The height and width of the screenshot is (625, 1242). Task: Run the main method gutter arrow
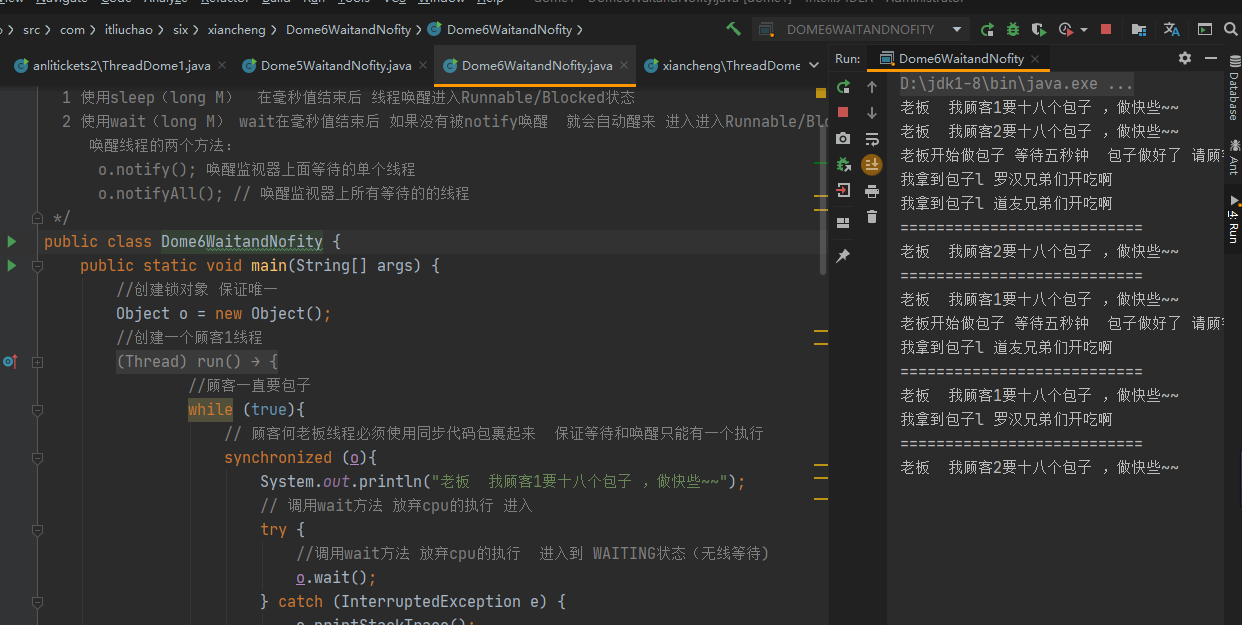pos(12,265)
